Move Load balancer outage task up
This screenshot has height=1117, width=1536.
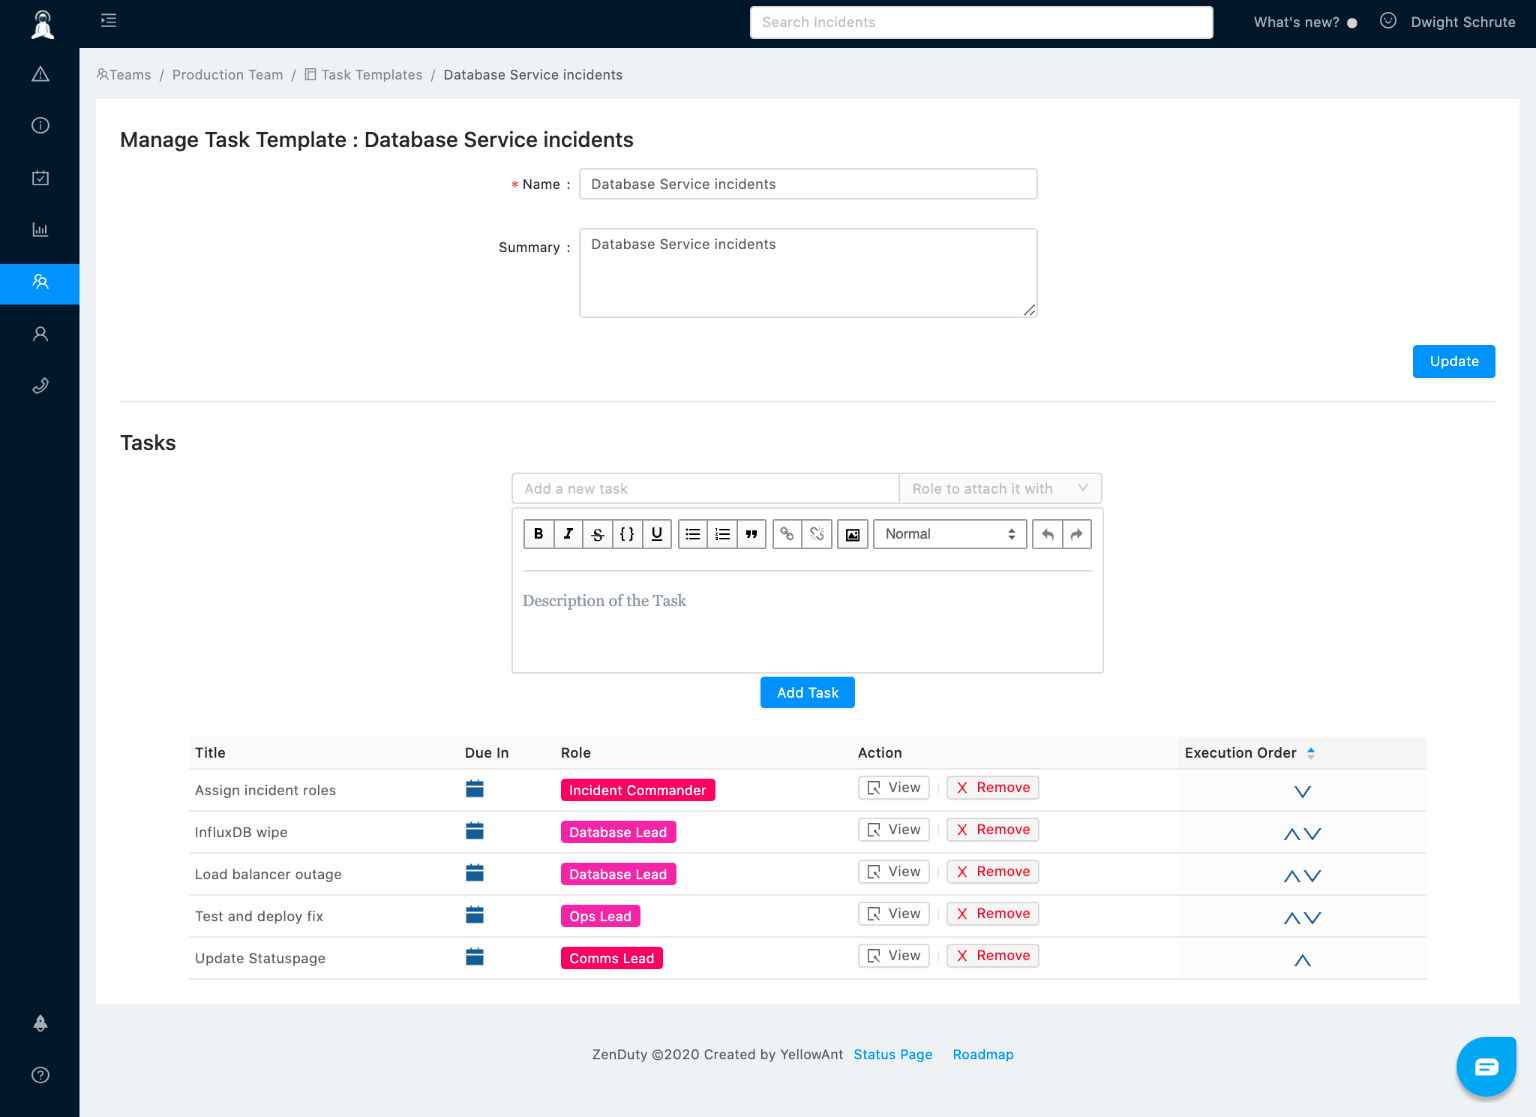[x=1292, y=876]
